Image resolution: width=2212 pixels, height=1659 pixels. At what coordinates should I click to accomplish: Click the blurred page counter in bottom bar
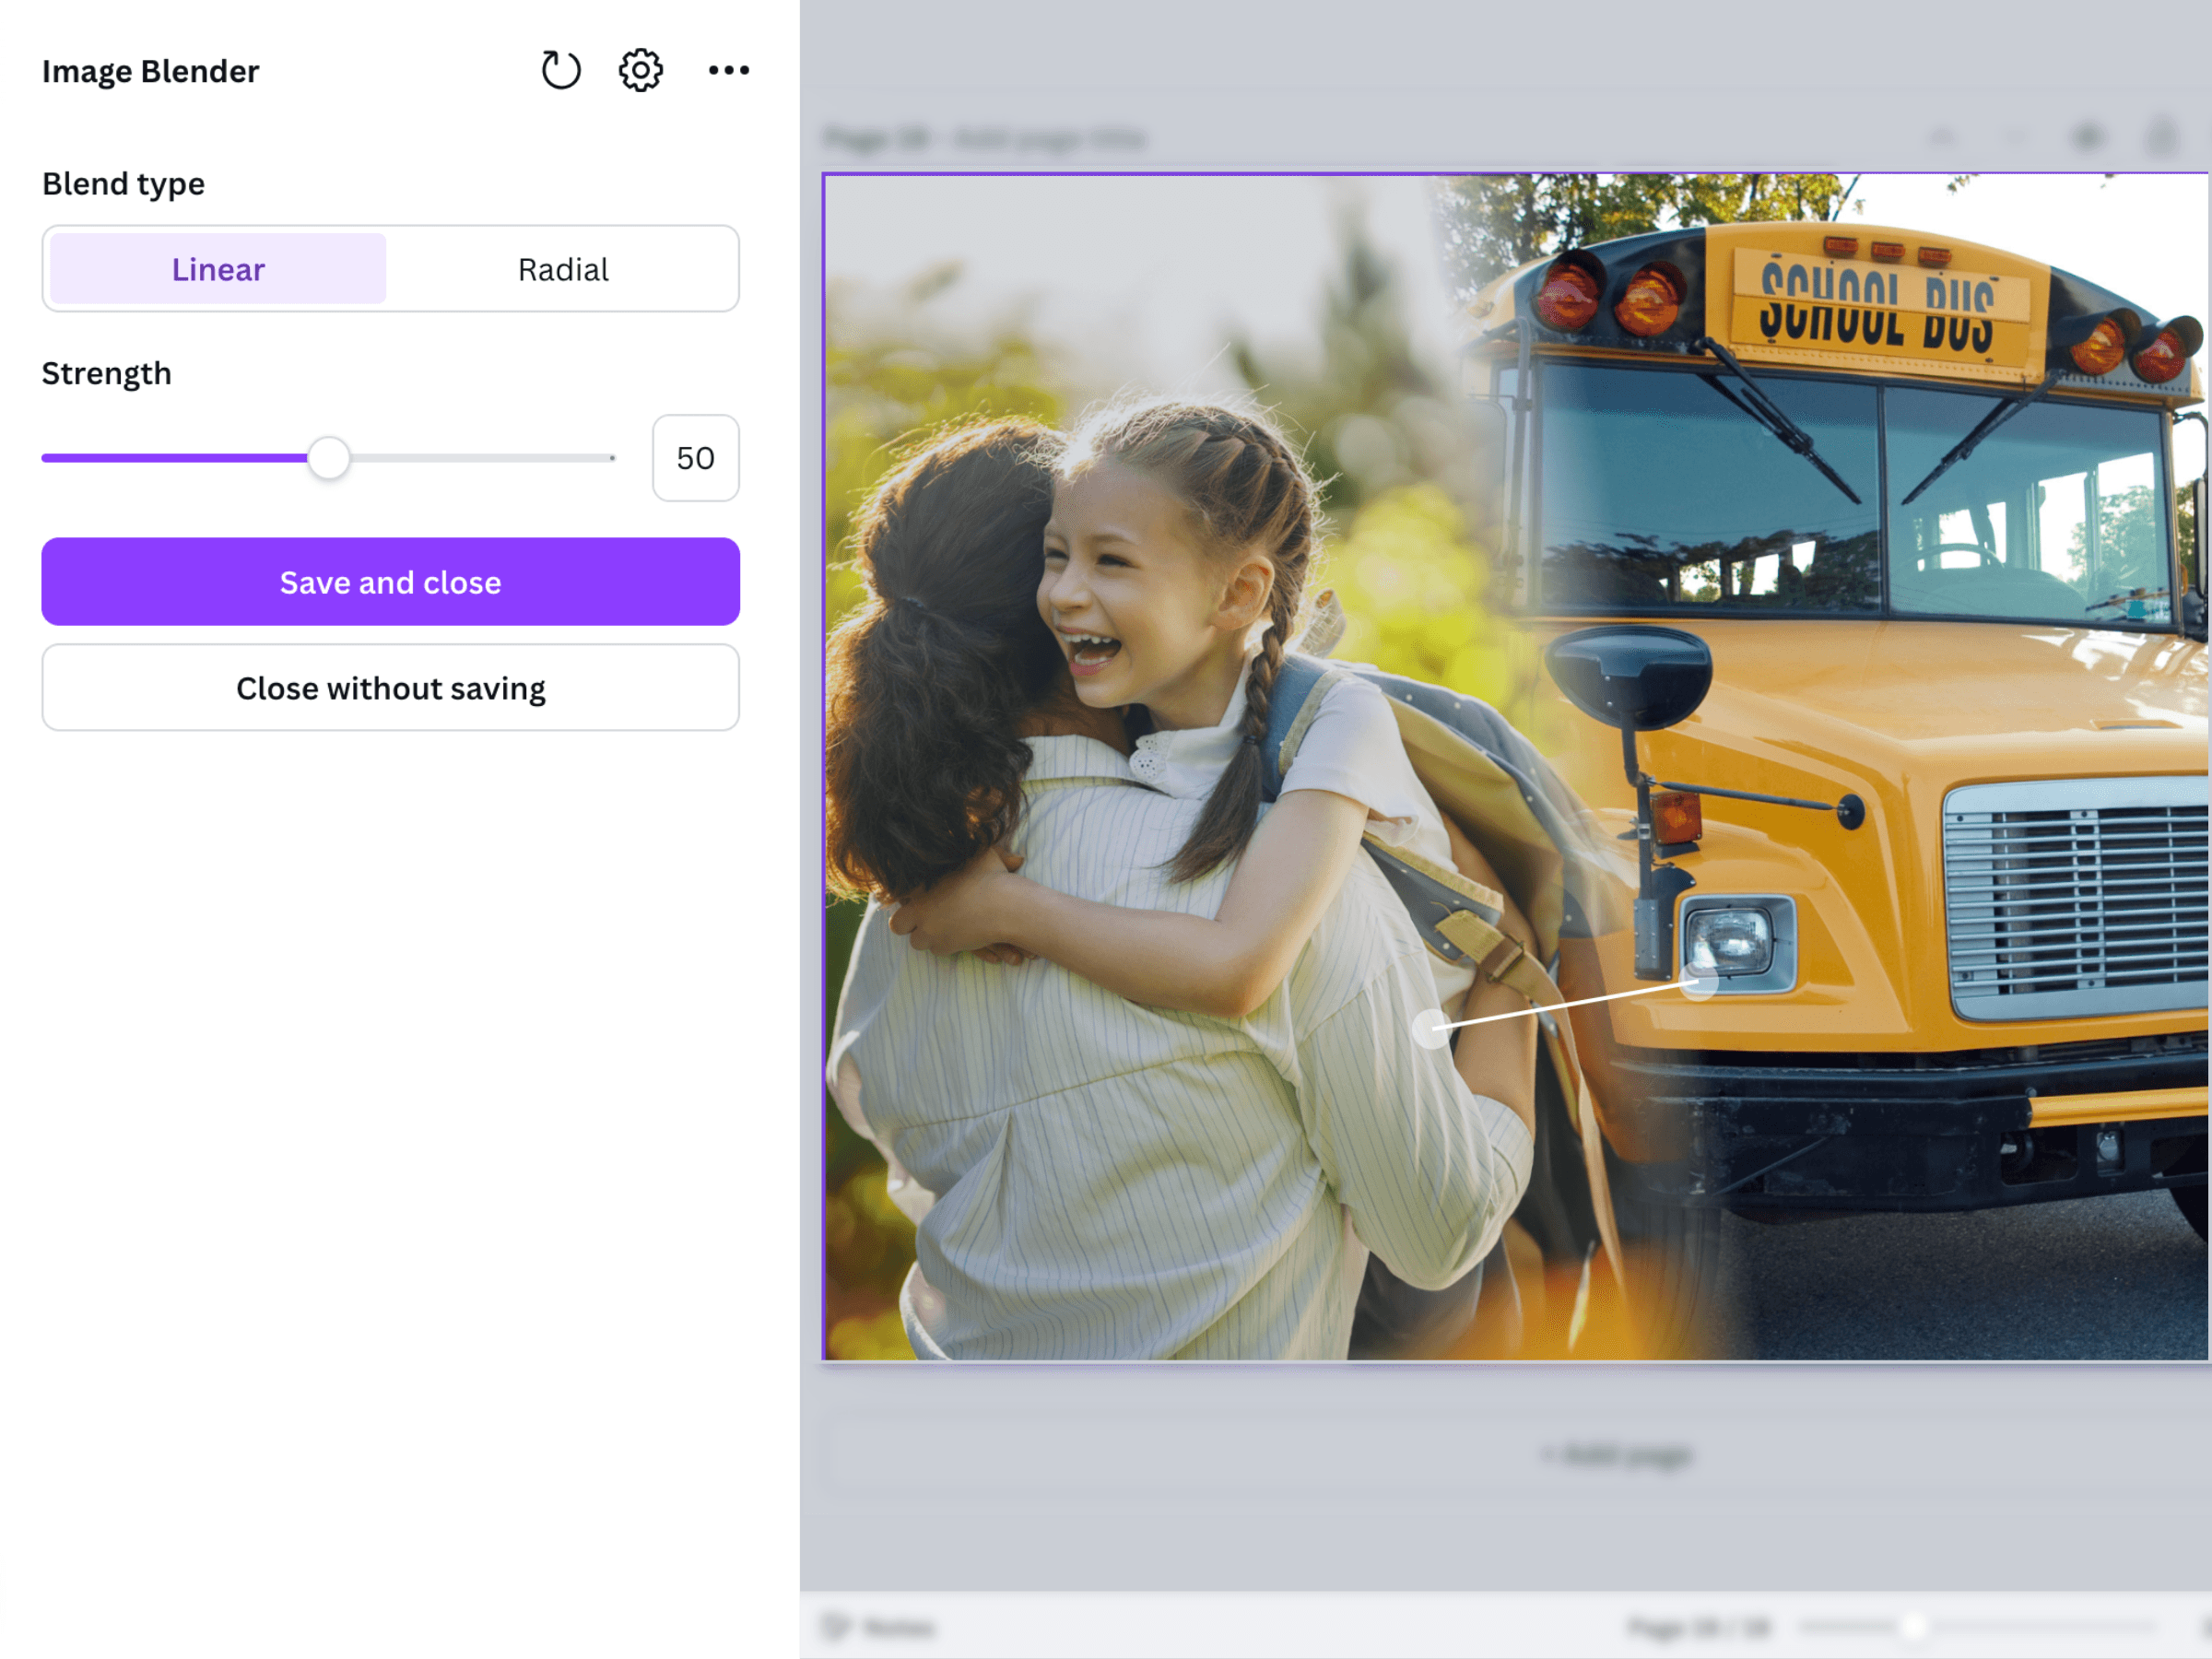coord(1698,1627)
